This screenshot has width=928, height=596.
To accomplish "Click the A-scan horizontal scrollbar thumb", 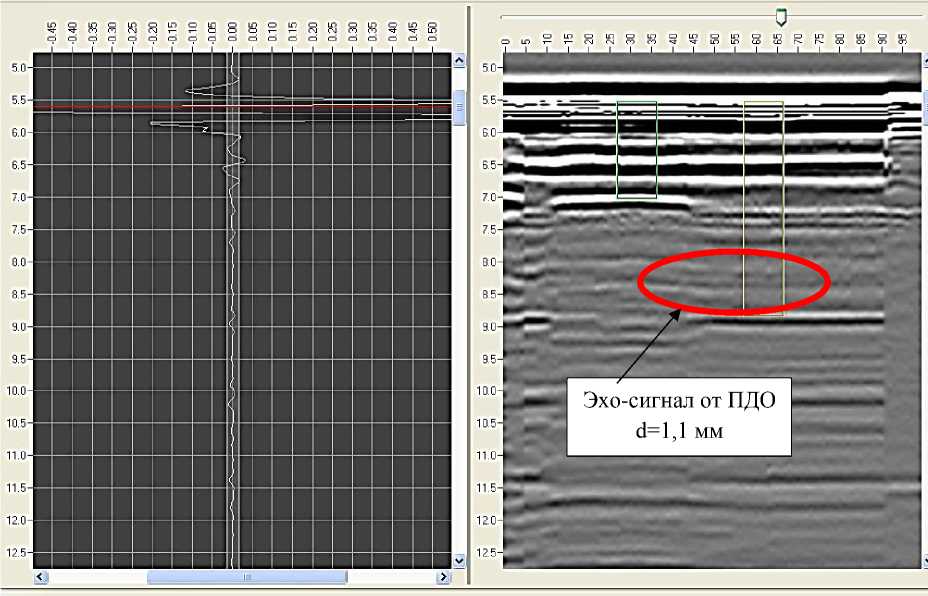I will coord(247,576).
